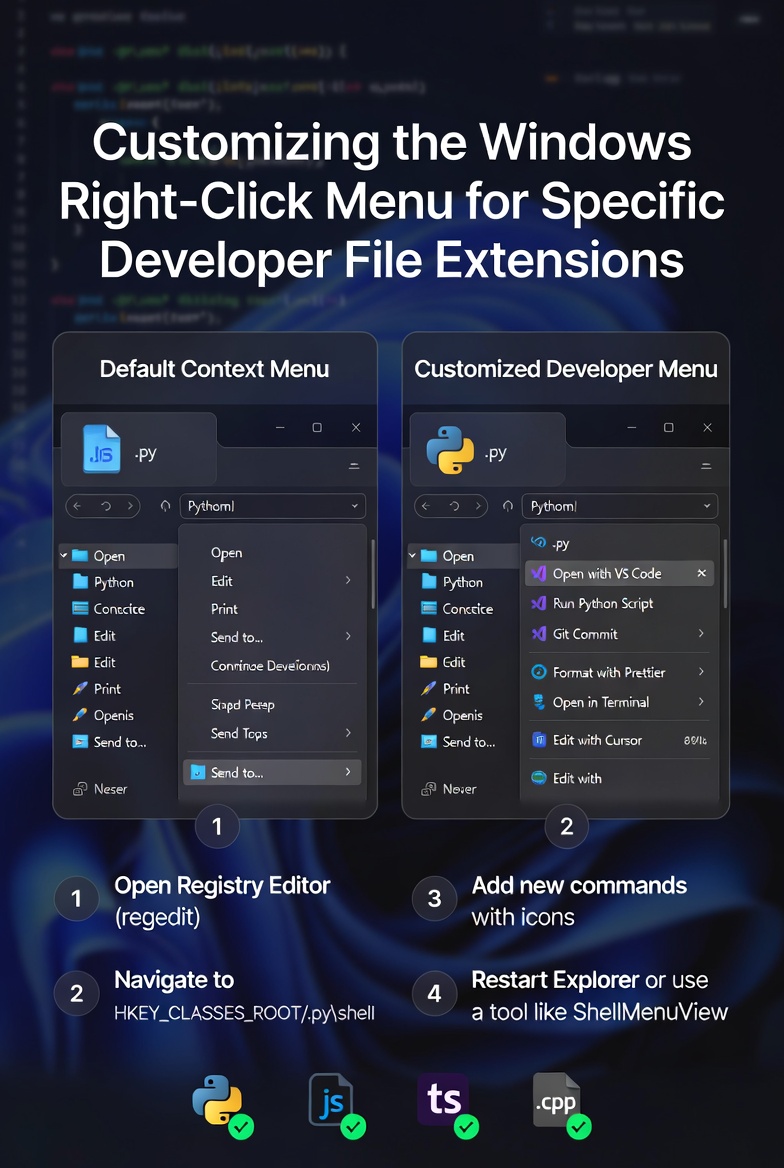Open the Pythoml address dropdown in Default Context Menu window
Viewport: 784px width, 1168px height.
coord(355,507)
